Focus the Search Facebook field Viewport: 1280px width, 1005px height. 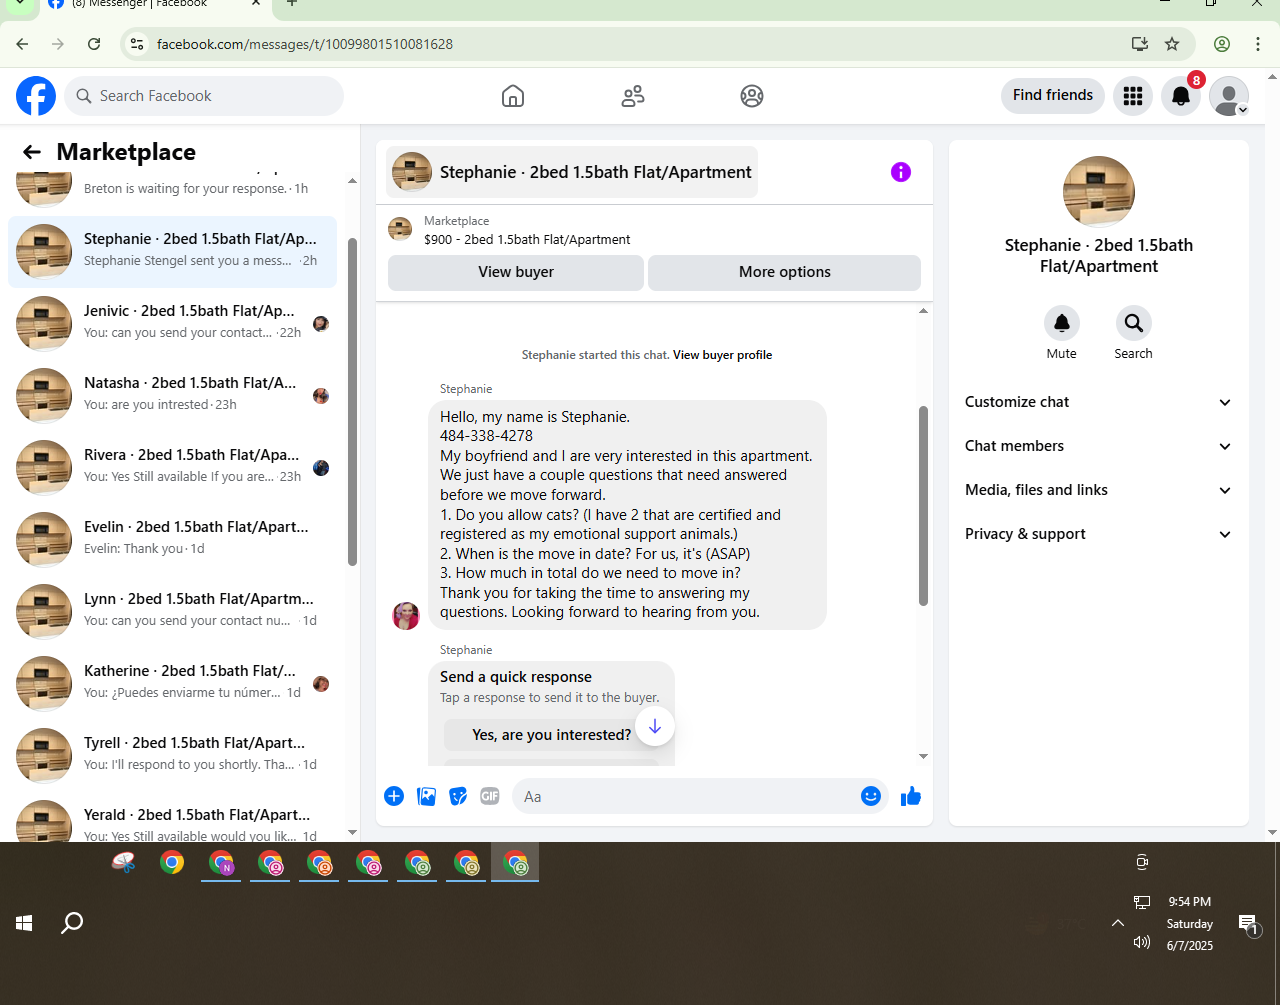click(x=204, y=96)
